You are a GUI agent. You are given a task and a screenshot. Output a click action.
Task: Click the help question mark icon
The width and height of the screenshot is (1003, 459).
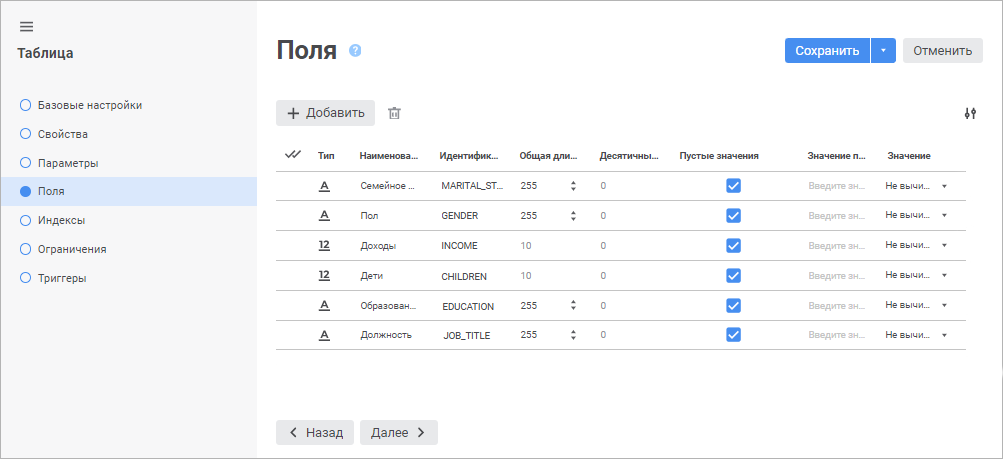(355, 51)
